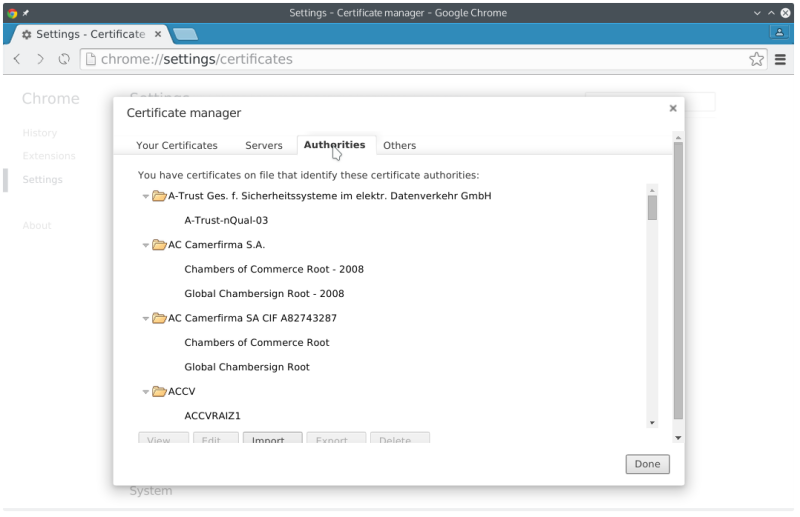Collapse AC Camerfirma SA CIF A82743287 group
The width and height of the screenshot is (800, 517).
(146, 319)
